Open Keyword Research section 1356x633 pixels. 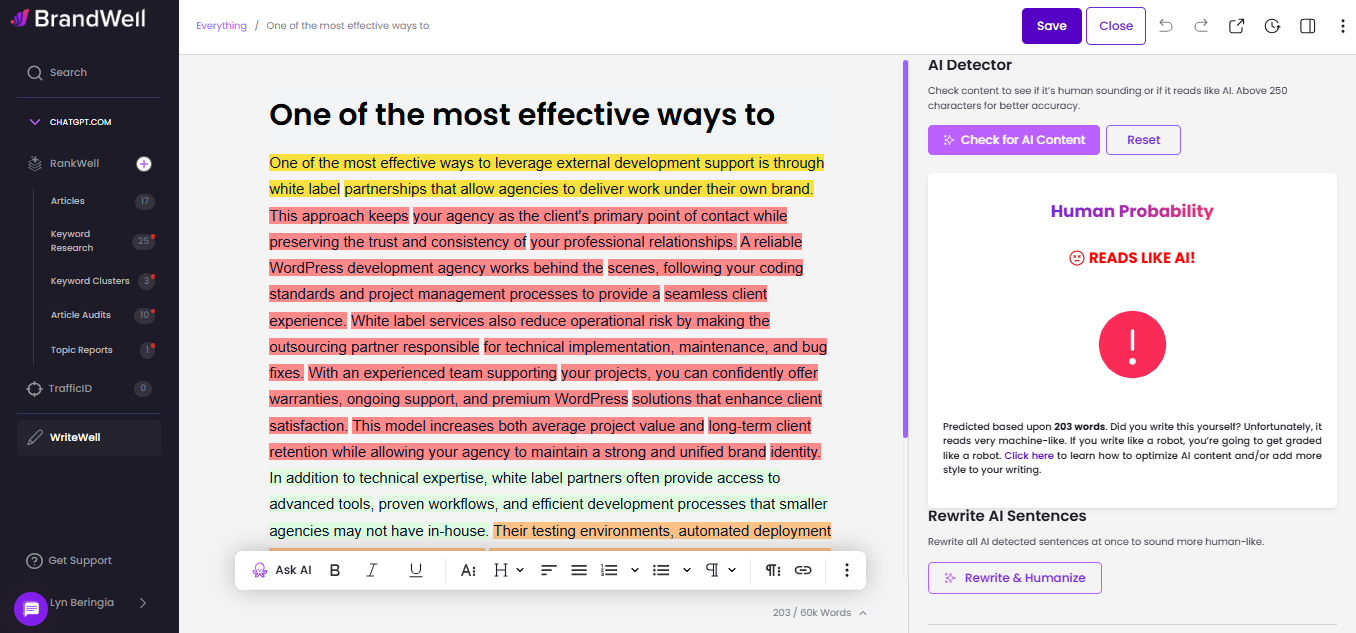pyautogui.click(x=72, y=241)
